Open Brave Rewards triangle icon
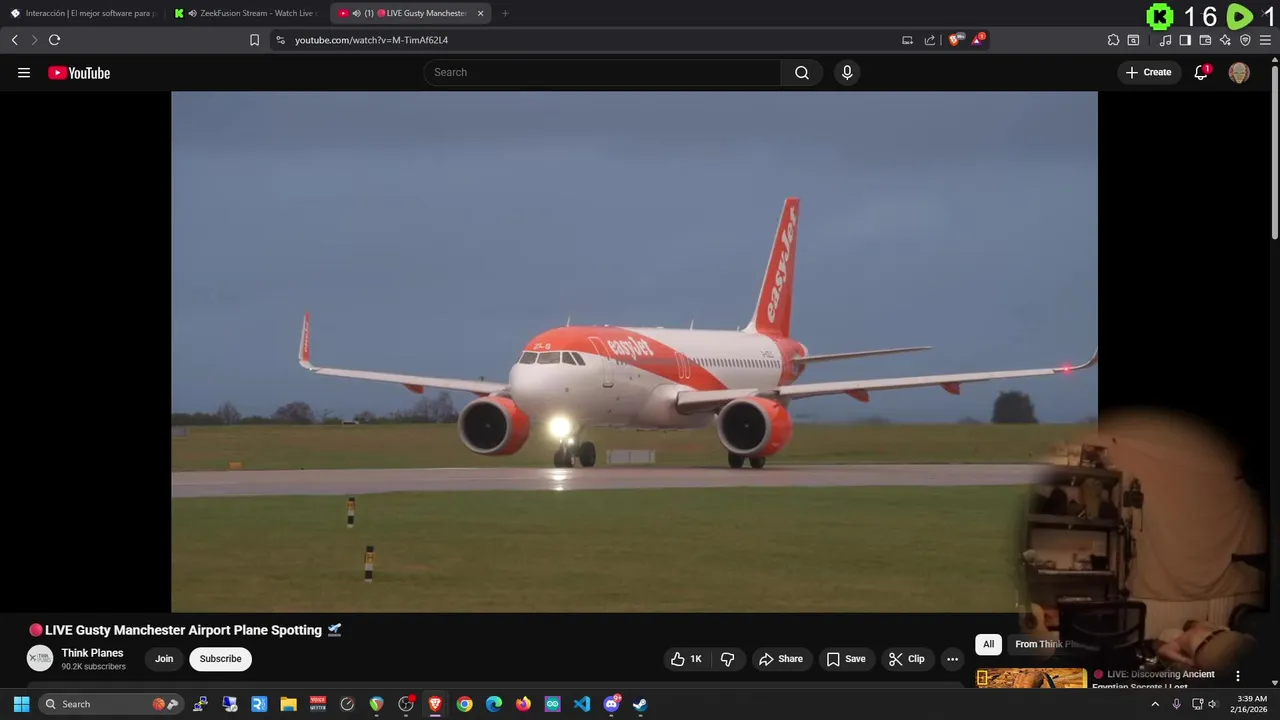Viewport: 1280px width, 720px height. pyautogui.click(x=978, y=40)
